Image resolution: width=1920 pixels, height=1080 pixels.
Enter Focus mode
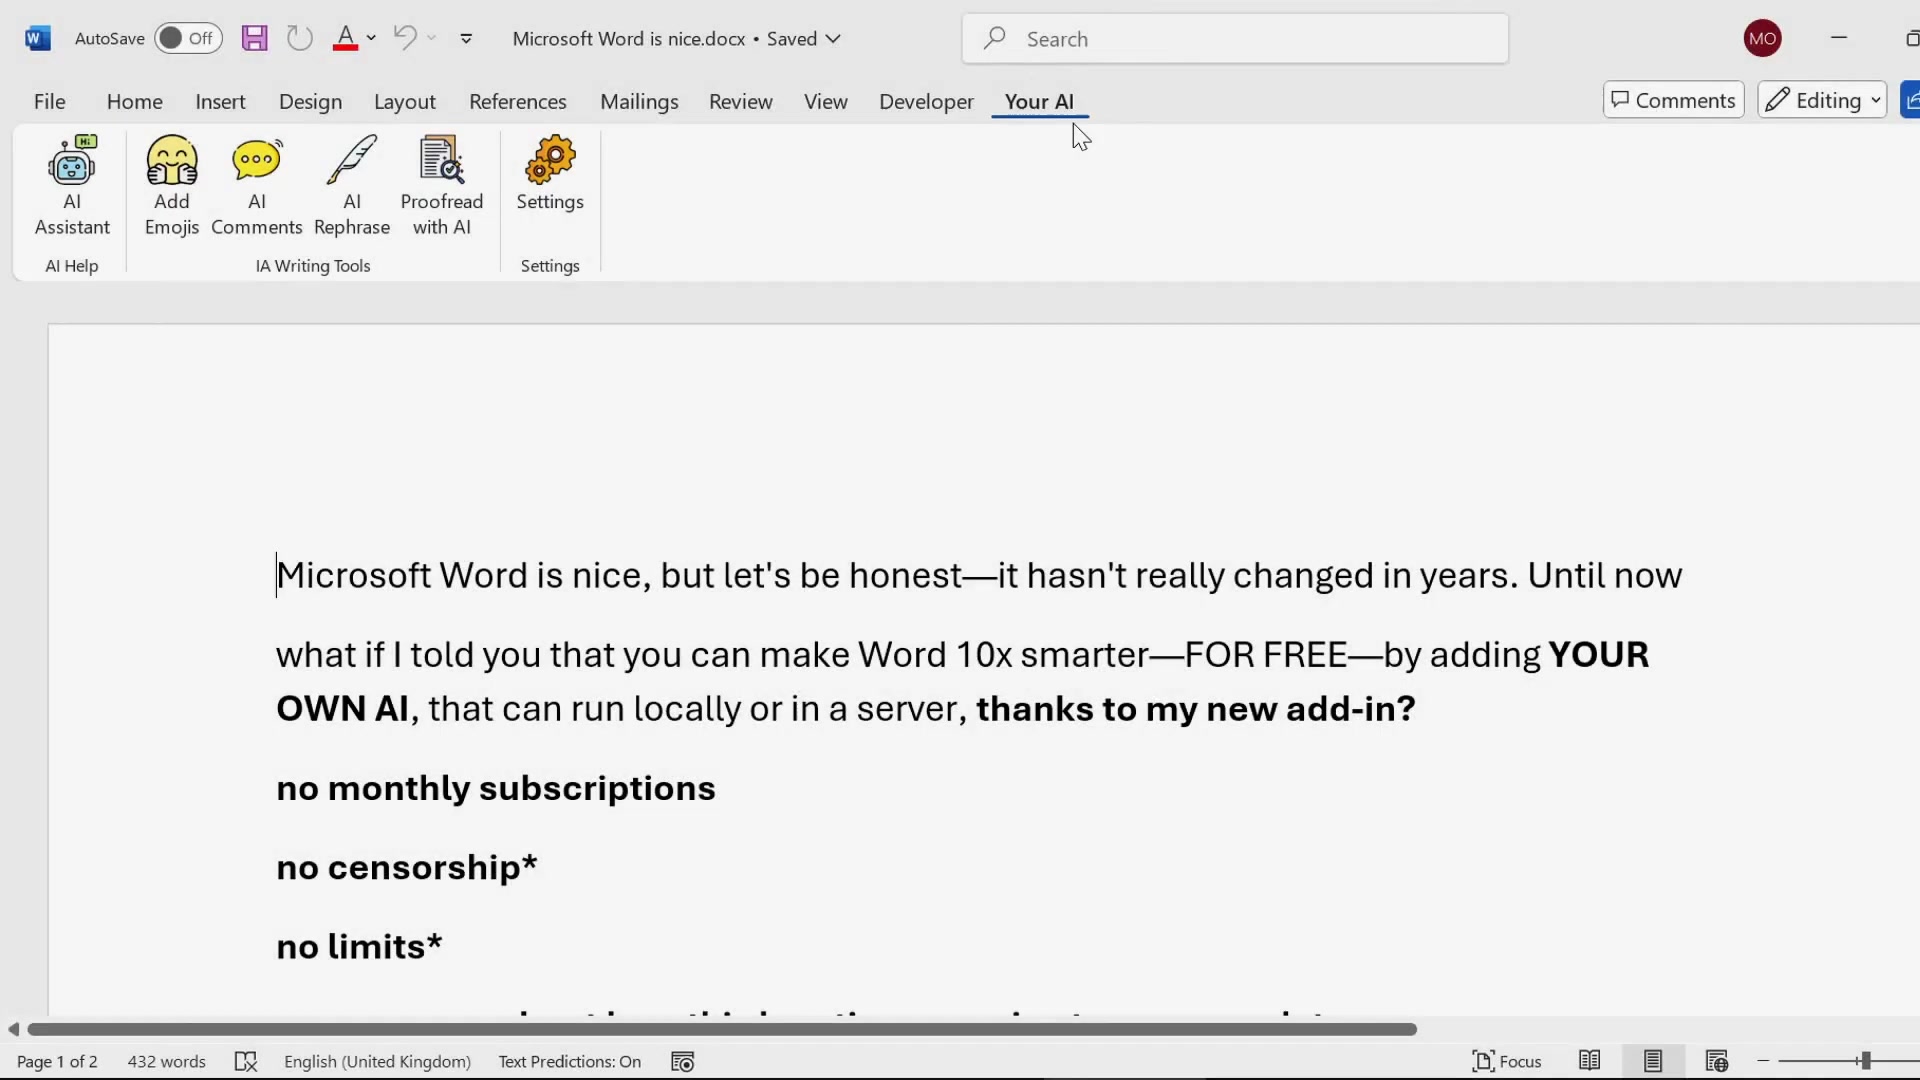1507,1061
